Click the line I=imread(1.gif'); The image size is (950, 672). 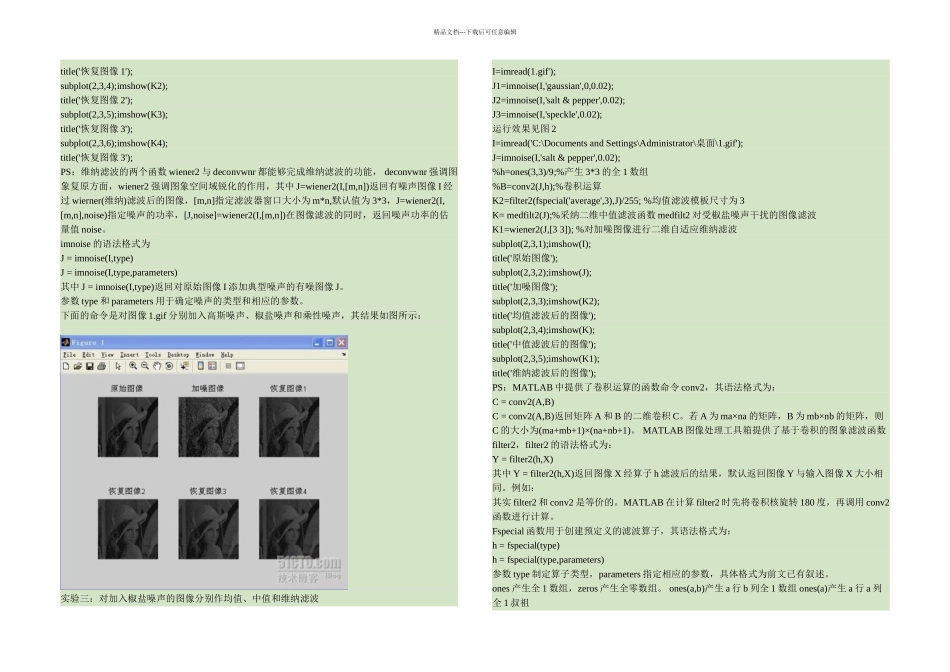click(x=523, y=72)
